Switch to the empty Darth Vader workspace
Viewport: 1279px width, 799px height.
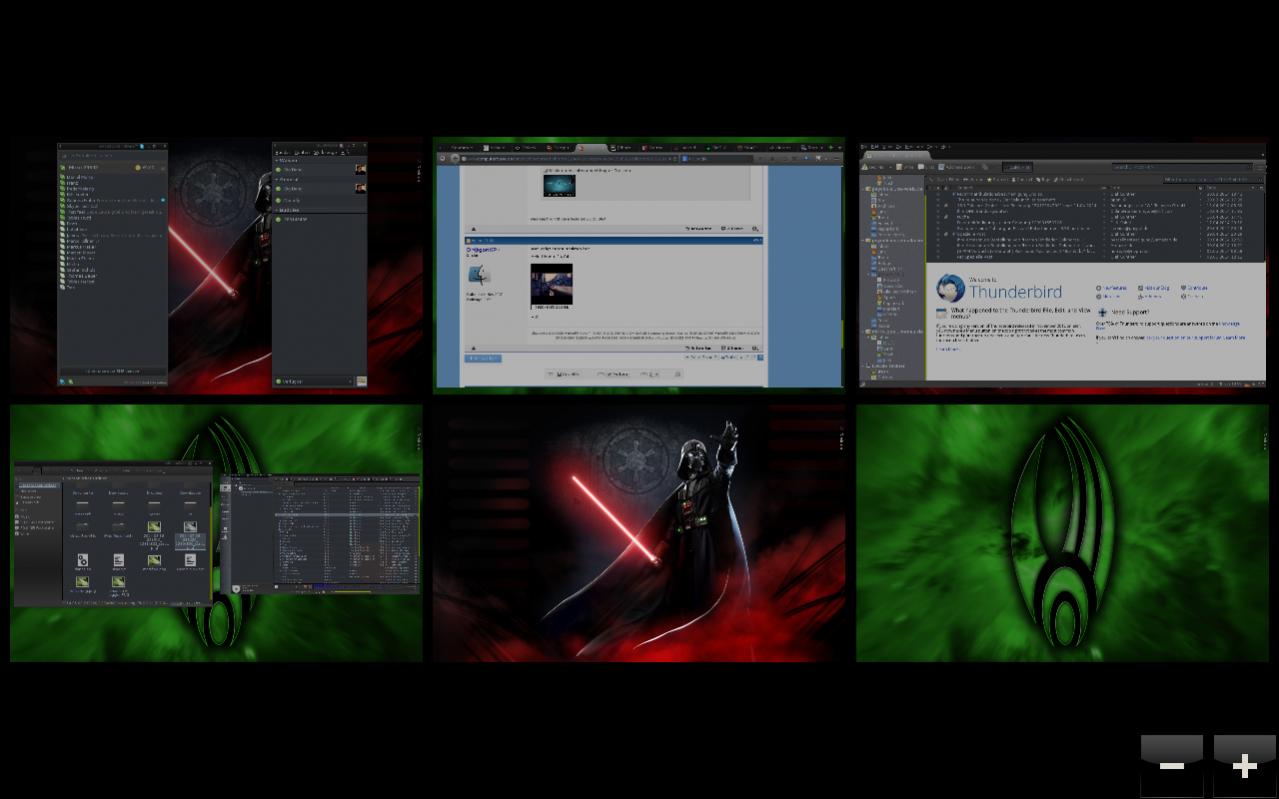pos(639,533)
